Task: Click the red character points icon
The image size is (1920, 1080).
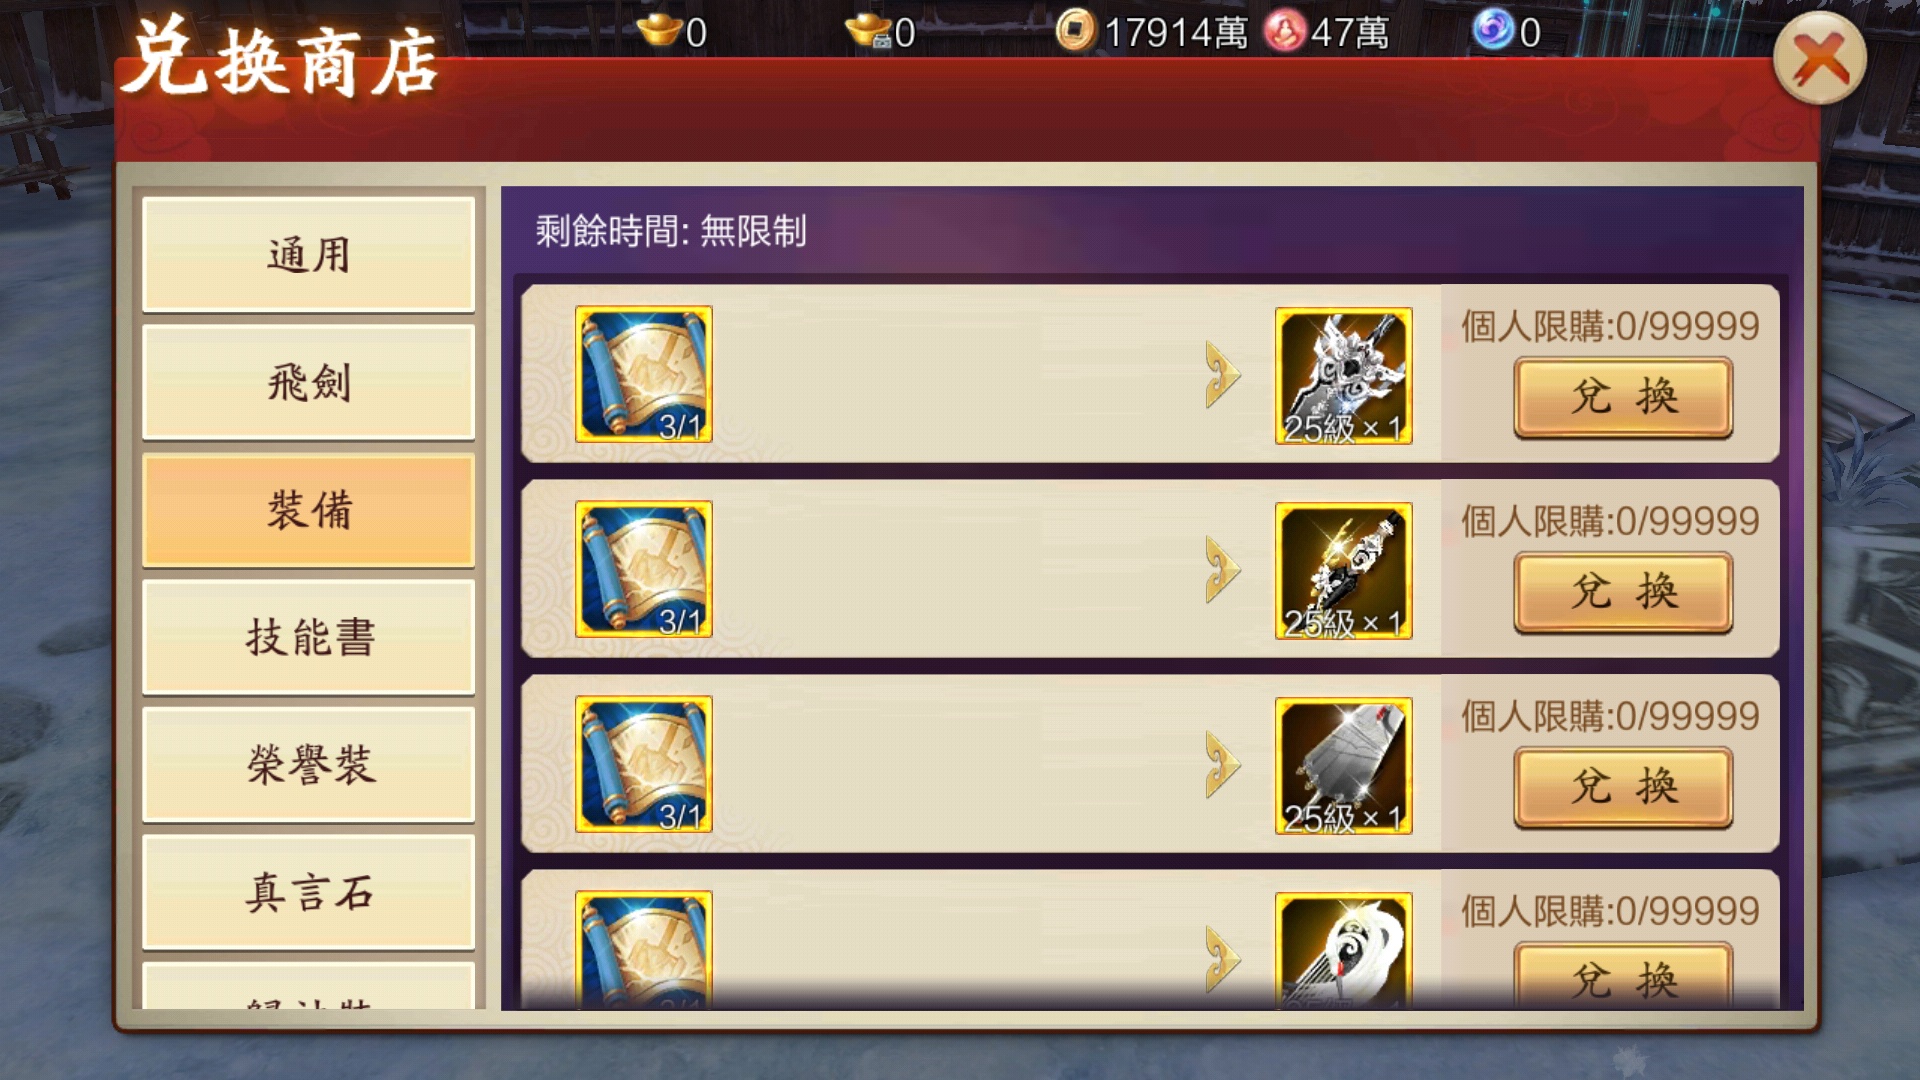Action: point(1284,31)
